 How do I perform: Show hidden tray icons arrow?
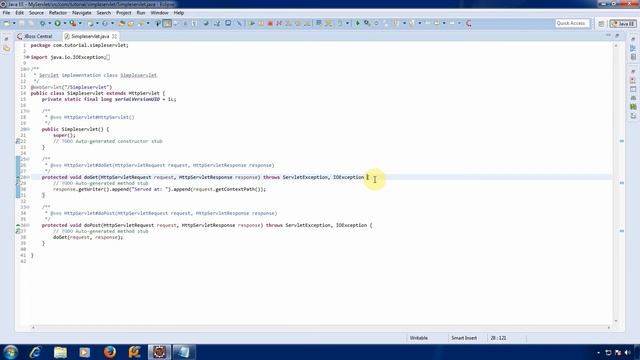pyautogui.click(x=598, y=352)
